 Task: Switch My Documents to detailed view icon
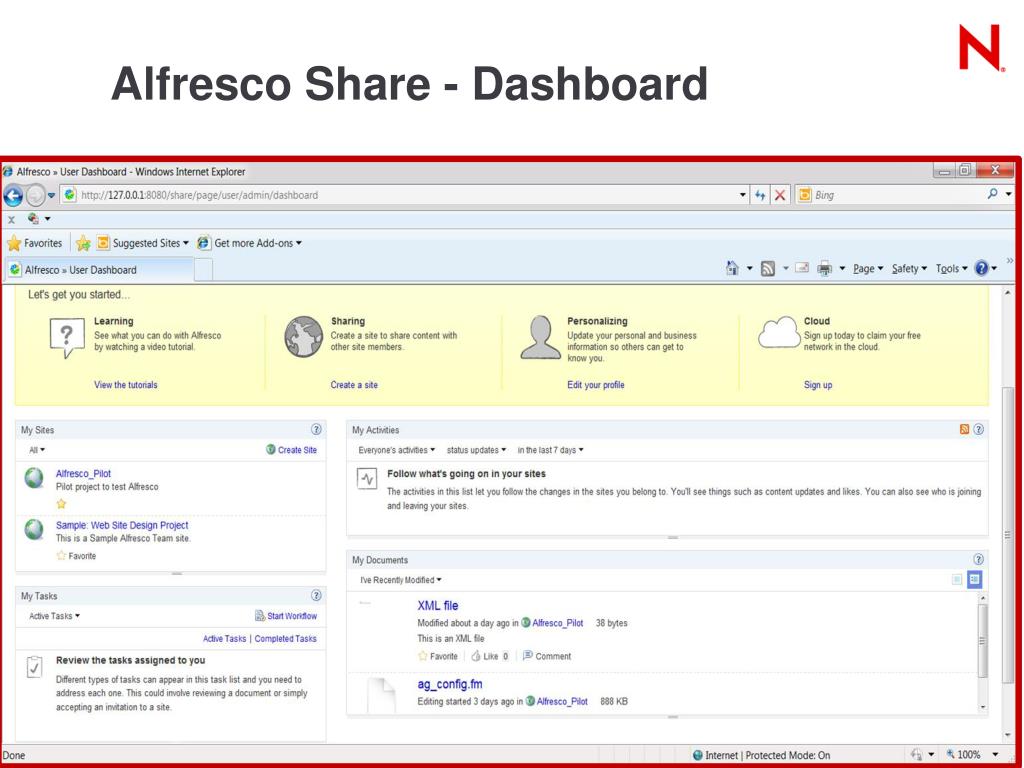[974, 579]
